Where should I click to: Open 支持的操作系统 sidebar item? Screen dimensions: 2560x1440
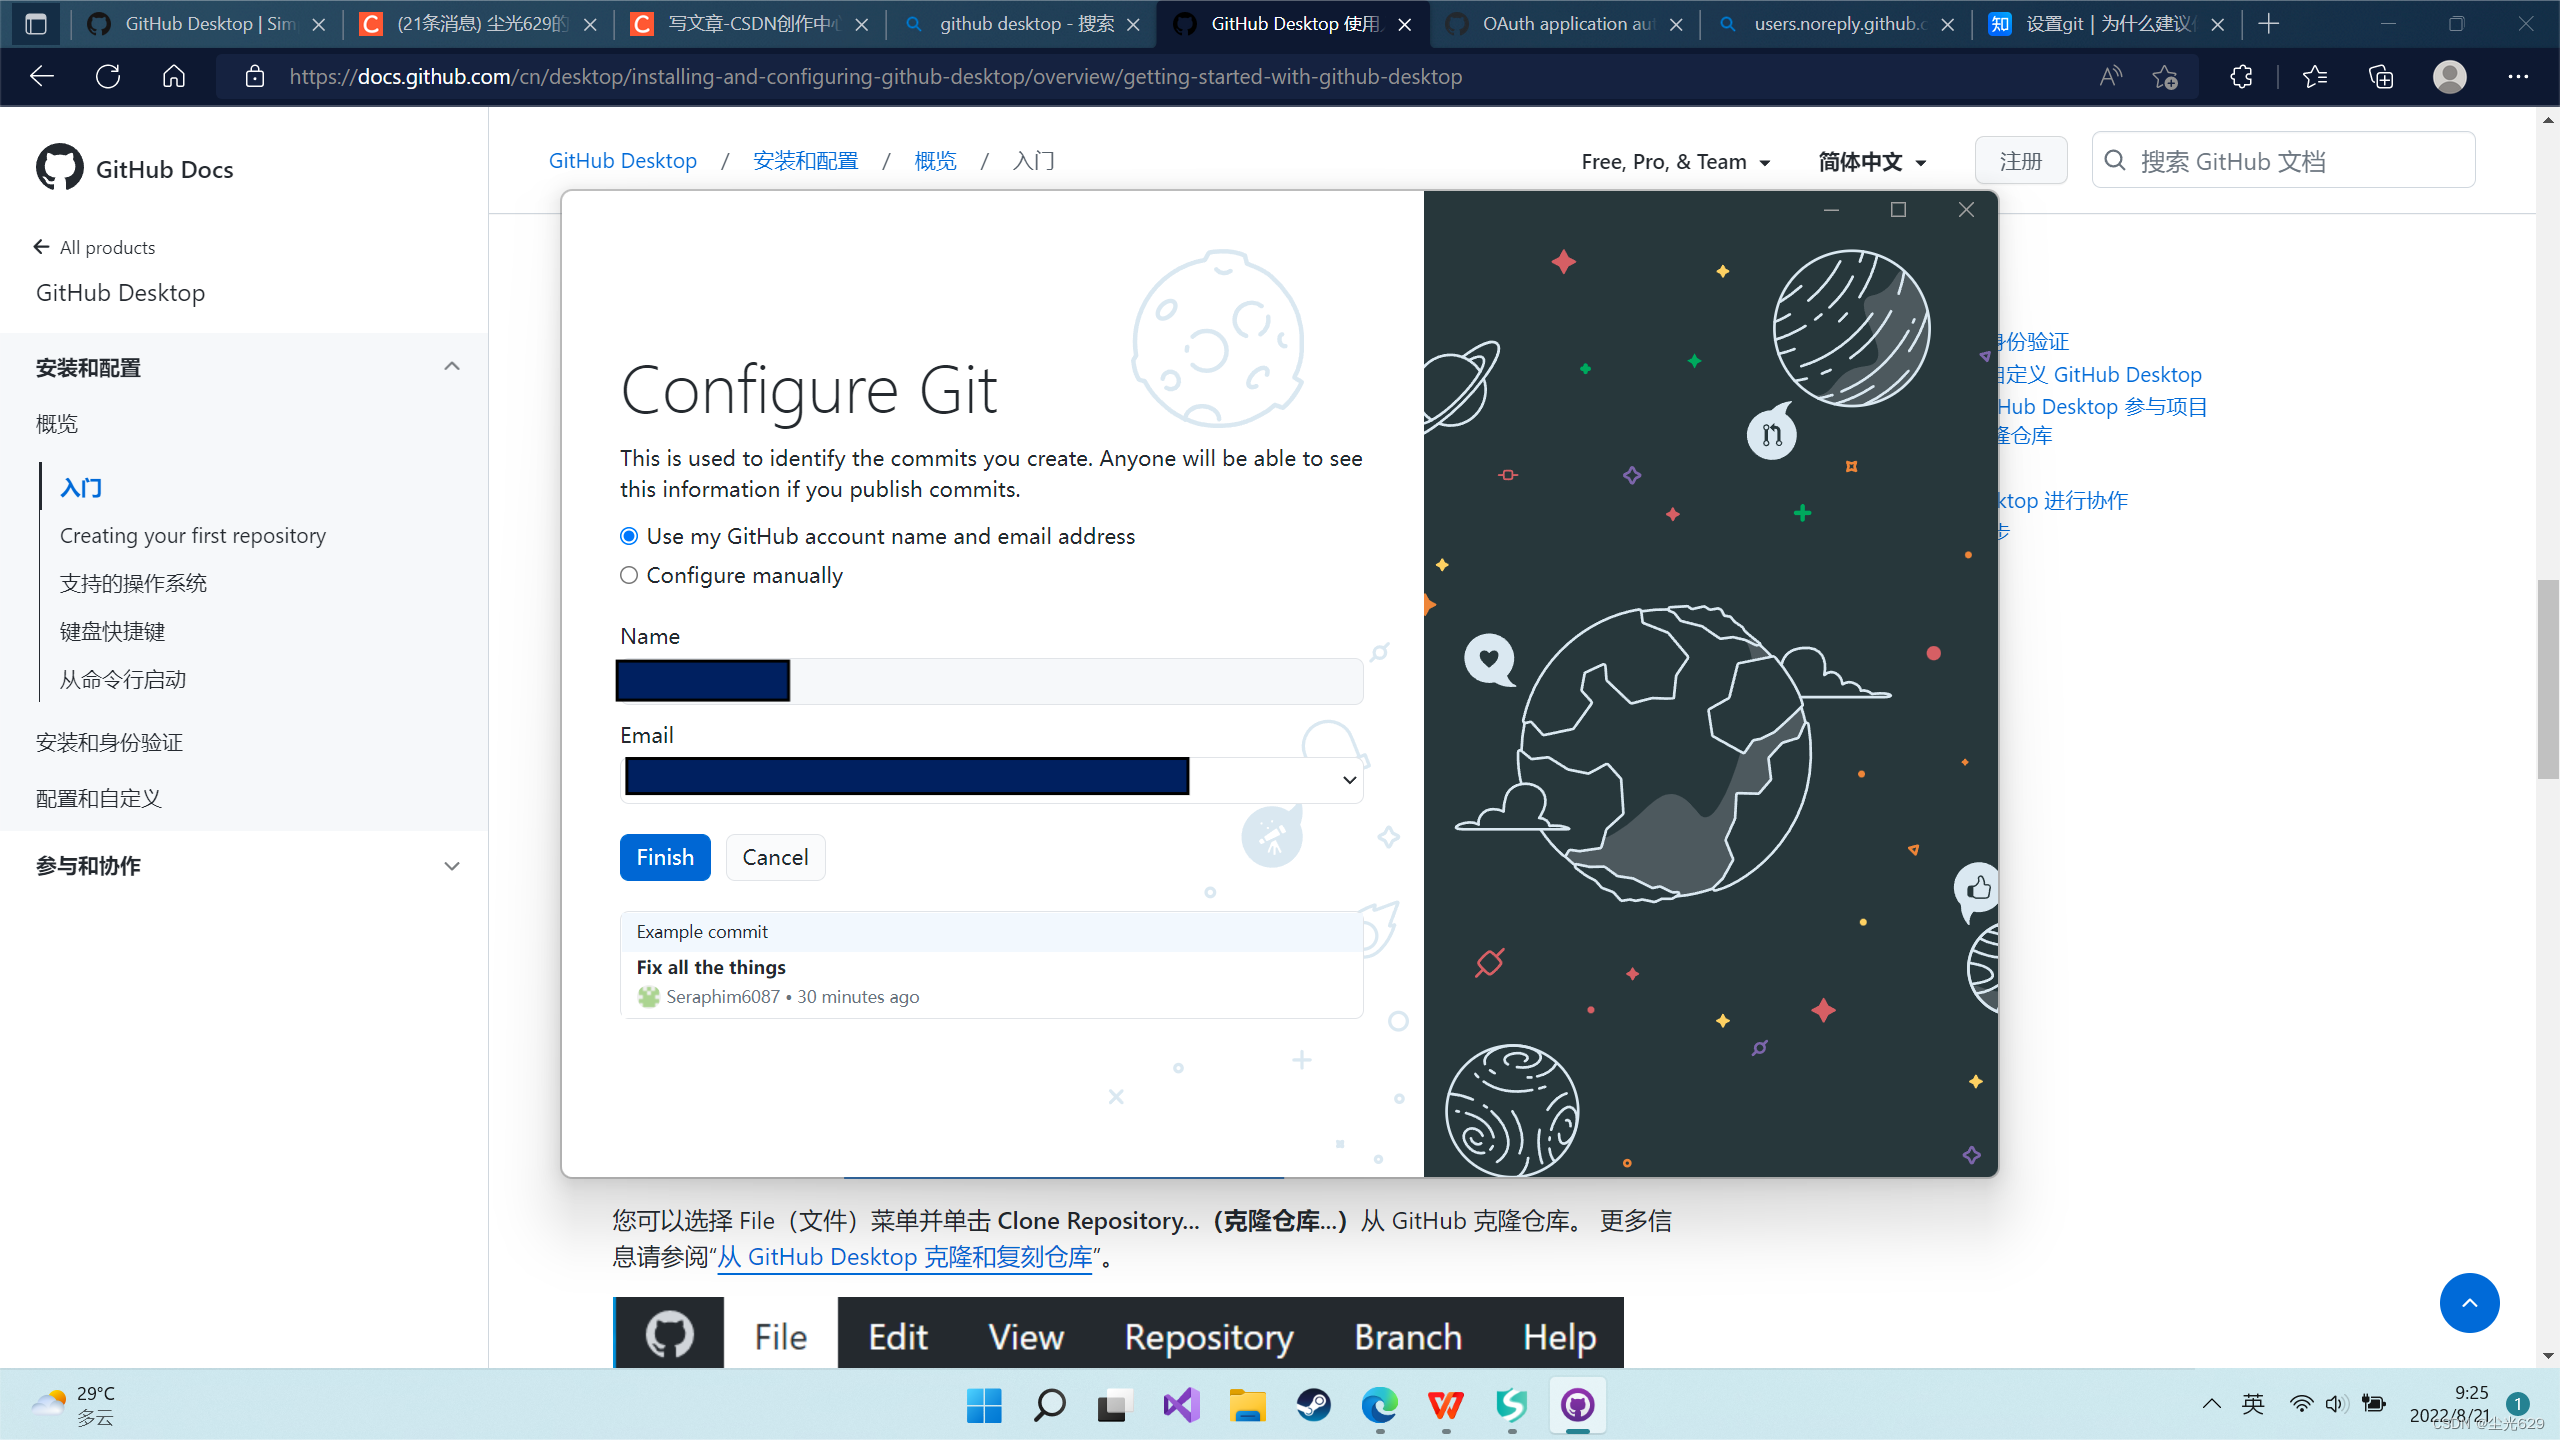133,584
